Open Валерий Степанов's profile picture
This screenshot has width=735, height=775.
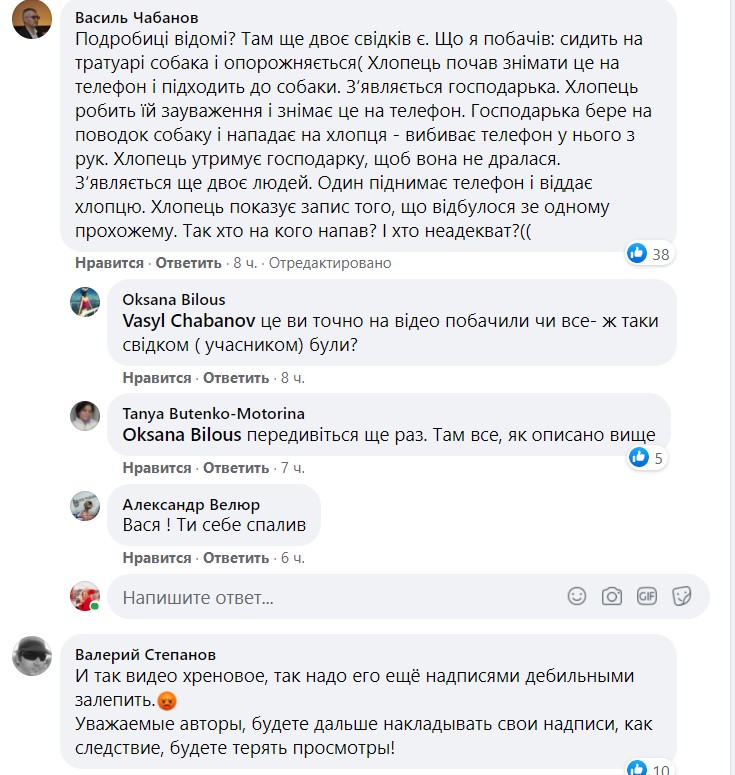point(32,656)
